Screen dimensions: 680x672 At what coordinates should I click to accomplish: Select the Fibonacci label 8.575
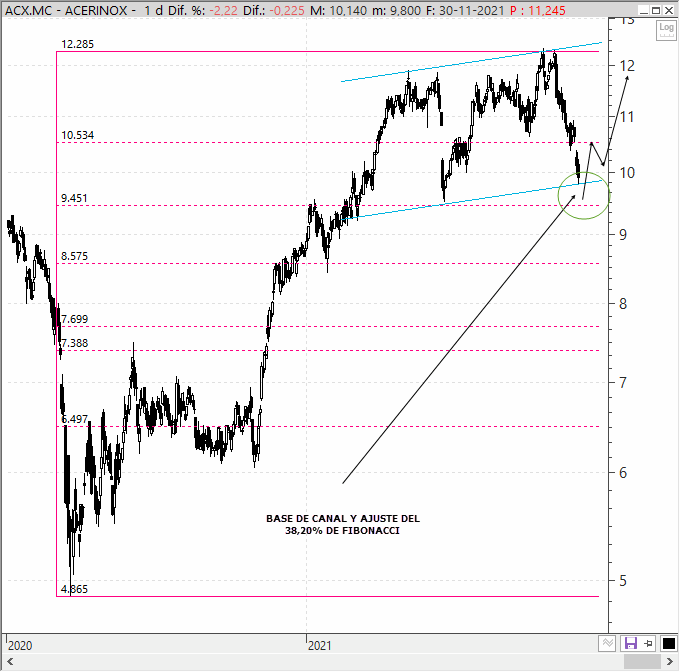74,256
